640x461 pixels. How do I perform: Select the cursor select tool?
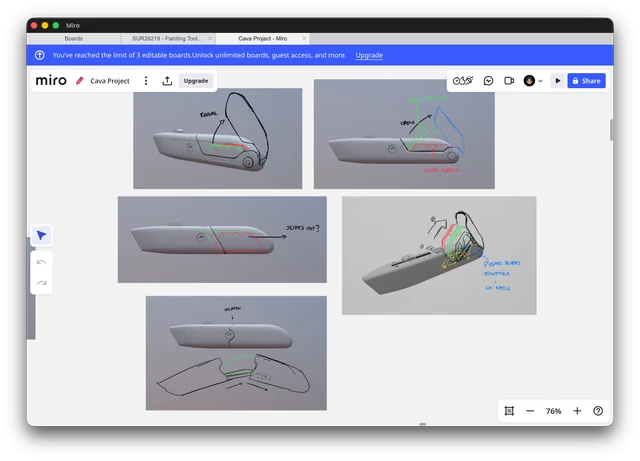coord(42,235)
